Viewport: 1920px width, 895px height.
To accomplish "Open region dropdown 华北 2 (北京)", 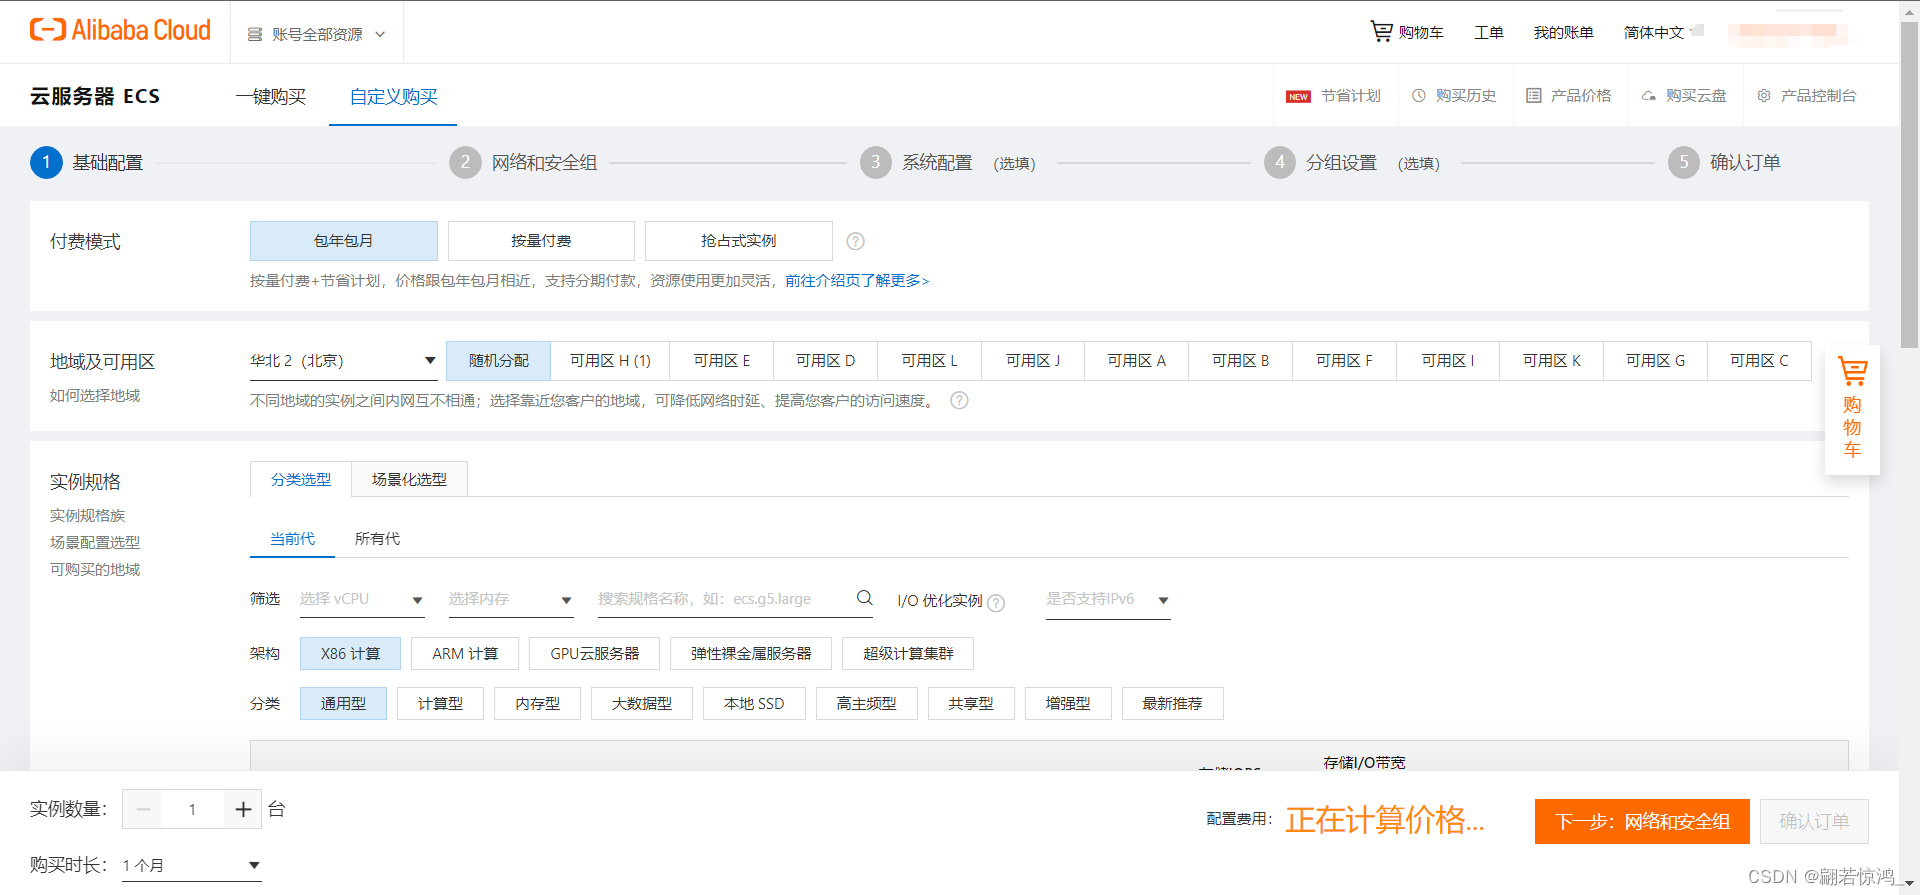I will pos(343,361).
